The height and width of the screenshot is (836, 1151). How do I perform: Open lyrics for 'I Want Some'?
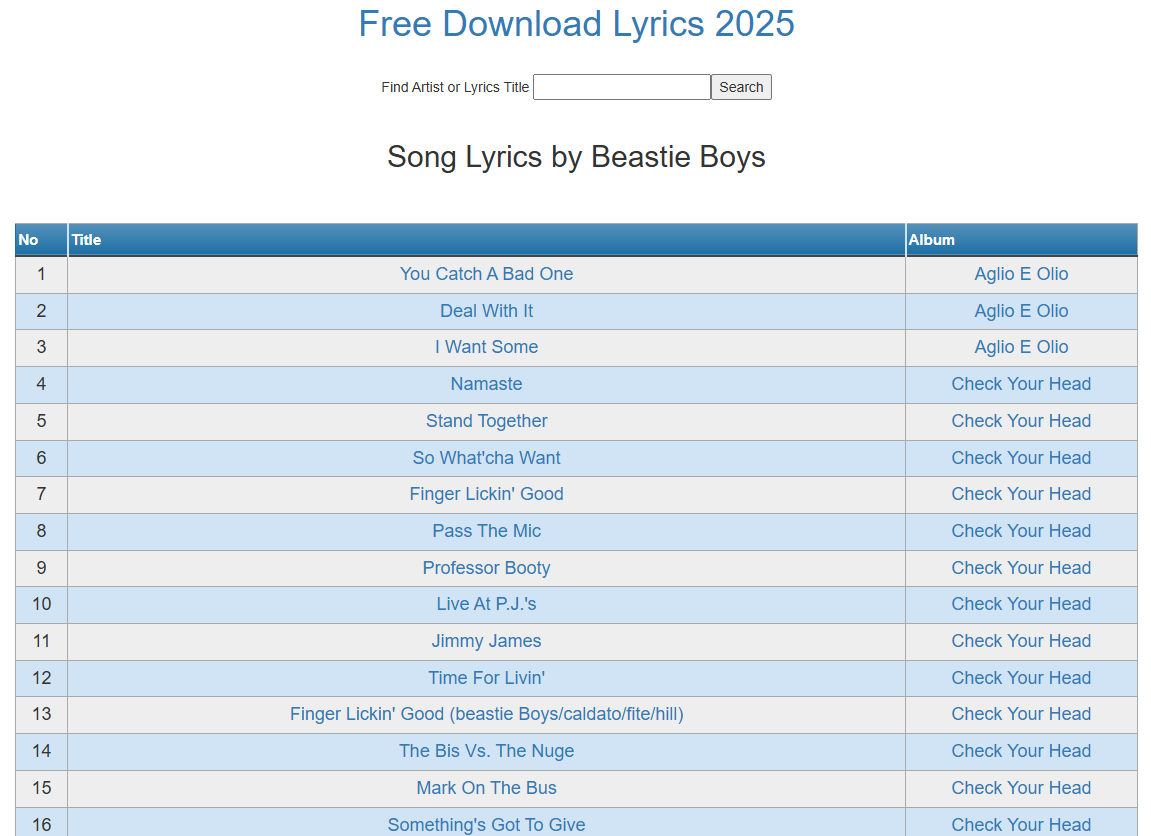coord(486,347)
